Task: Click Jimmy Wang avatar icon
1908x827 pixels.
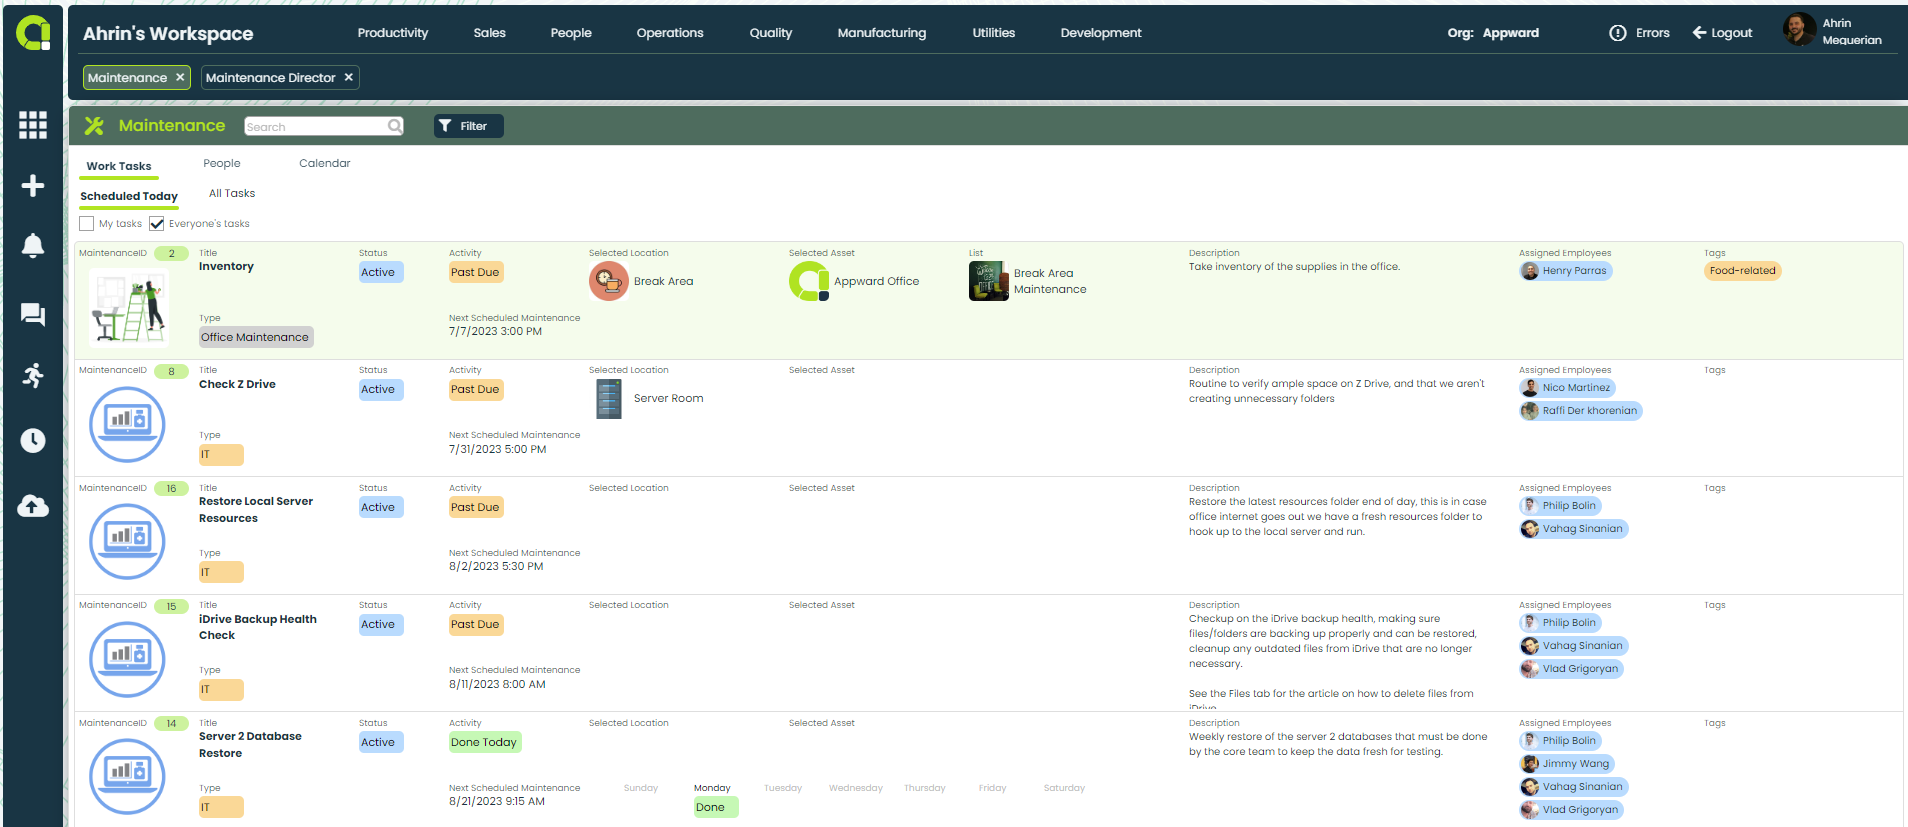Action: 1530,764
